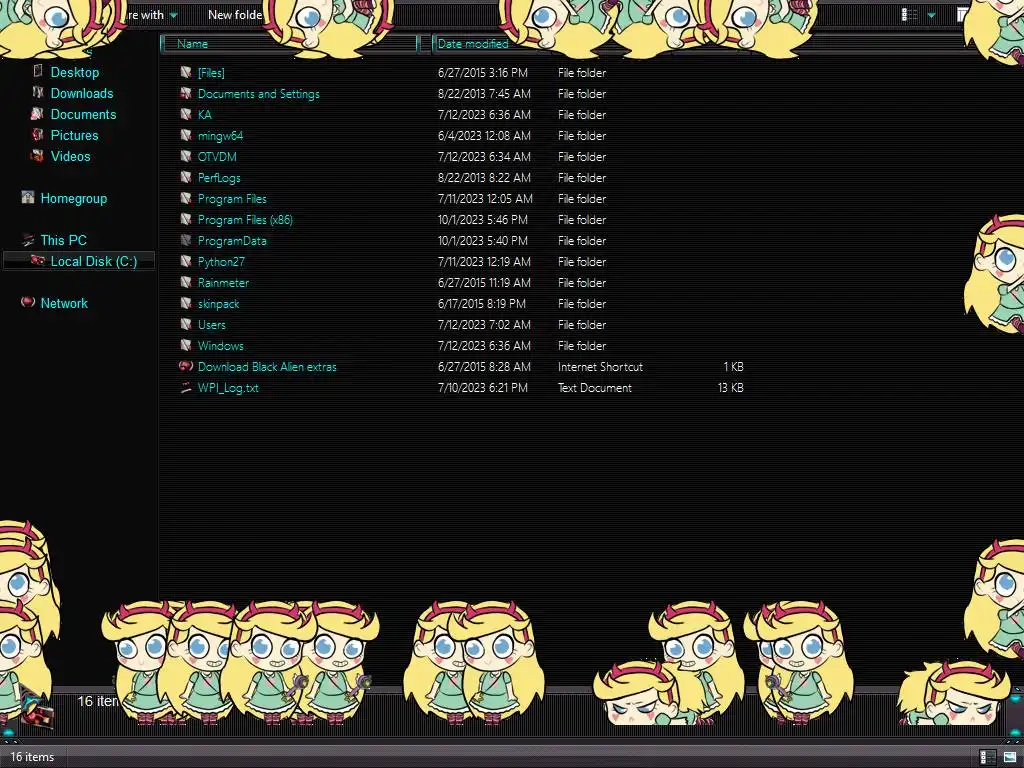1024x768 pixels.
Task: Click the skinpack folder icon
Action: 186,303
